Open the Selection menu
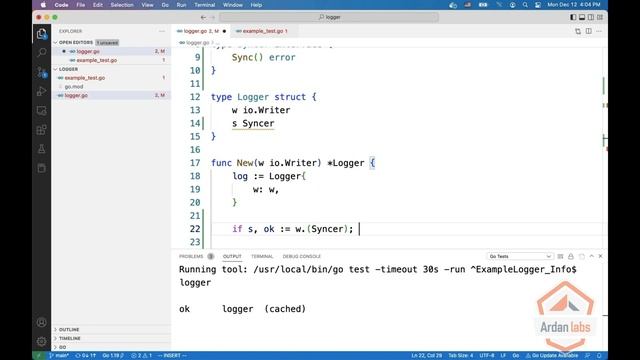Image resolution: width=640 pixels, height=360 pixels. click(x=122, y=5)
